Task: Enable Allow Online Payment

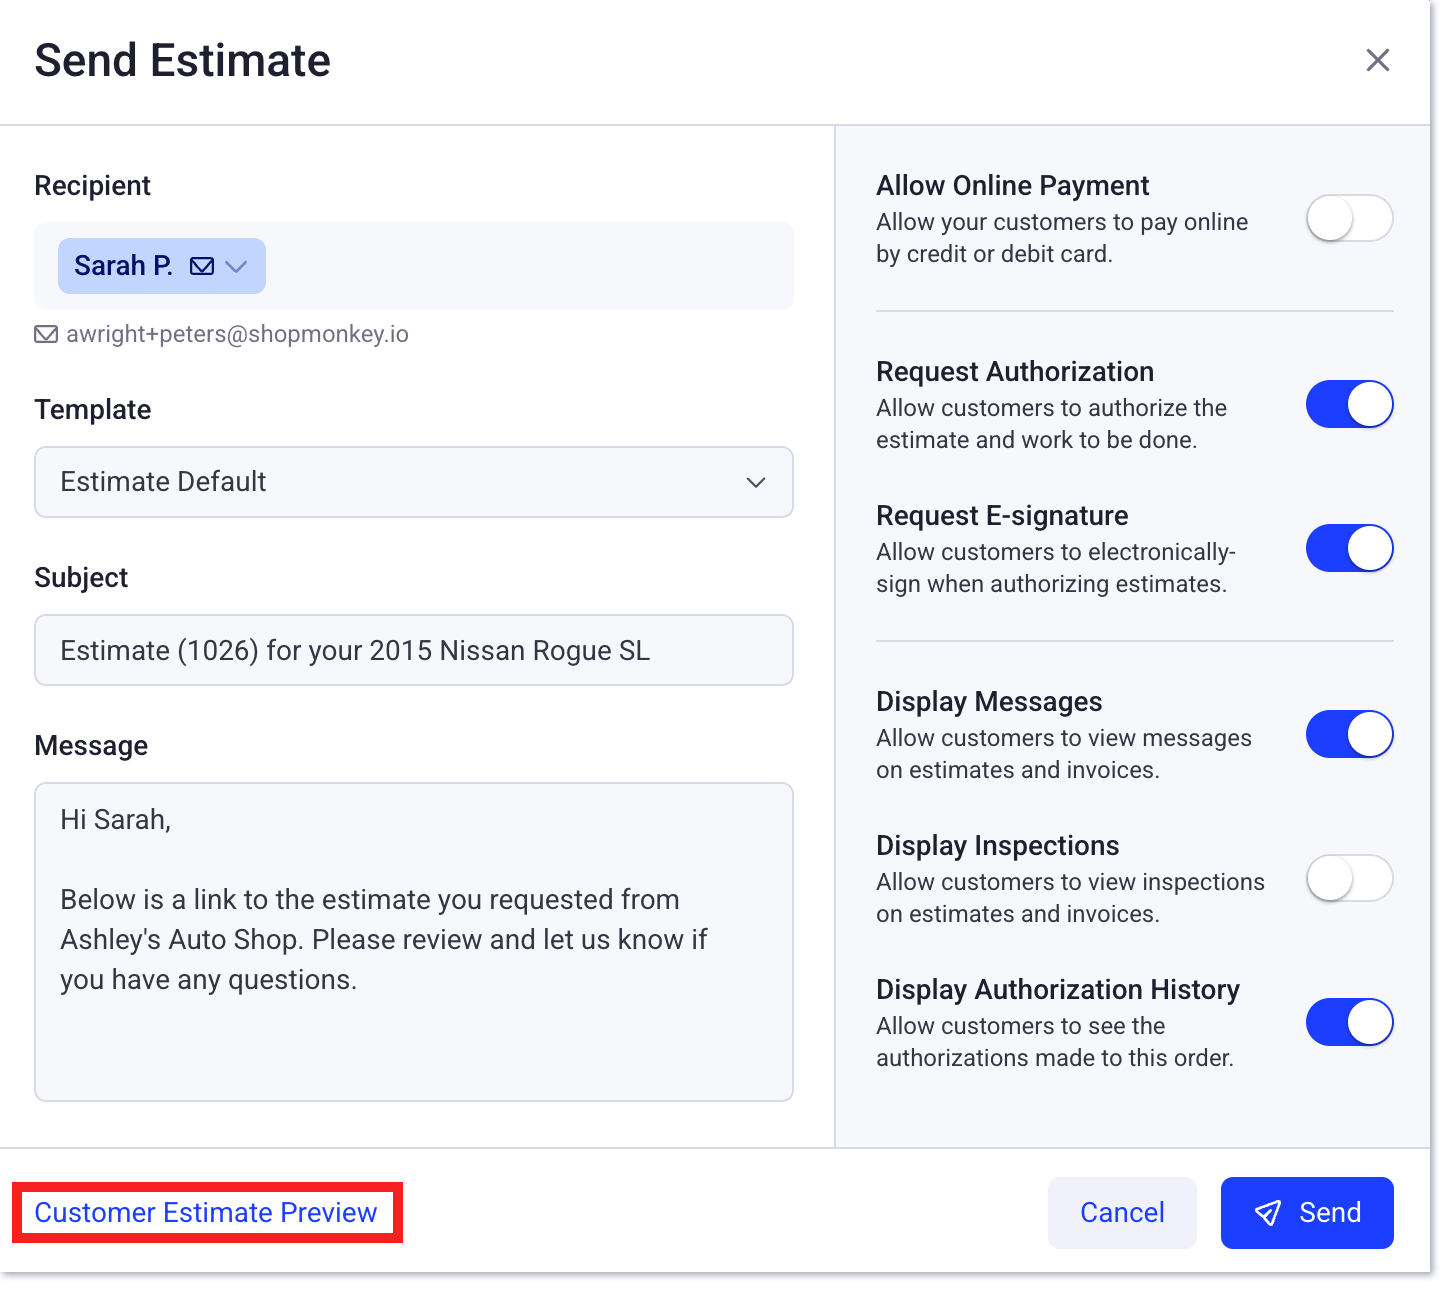Action: point(1349,218)
